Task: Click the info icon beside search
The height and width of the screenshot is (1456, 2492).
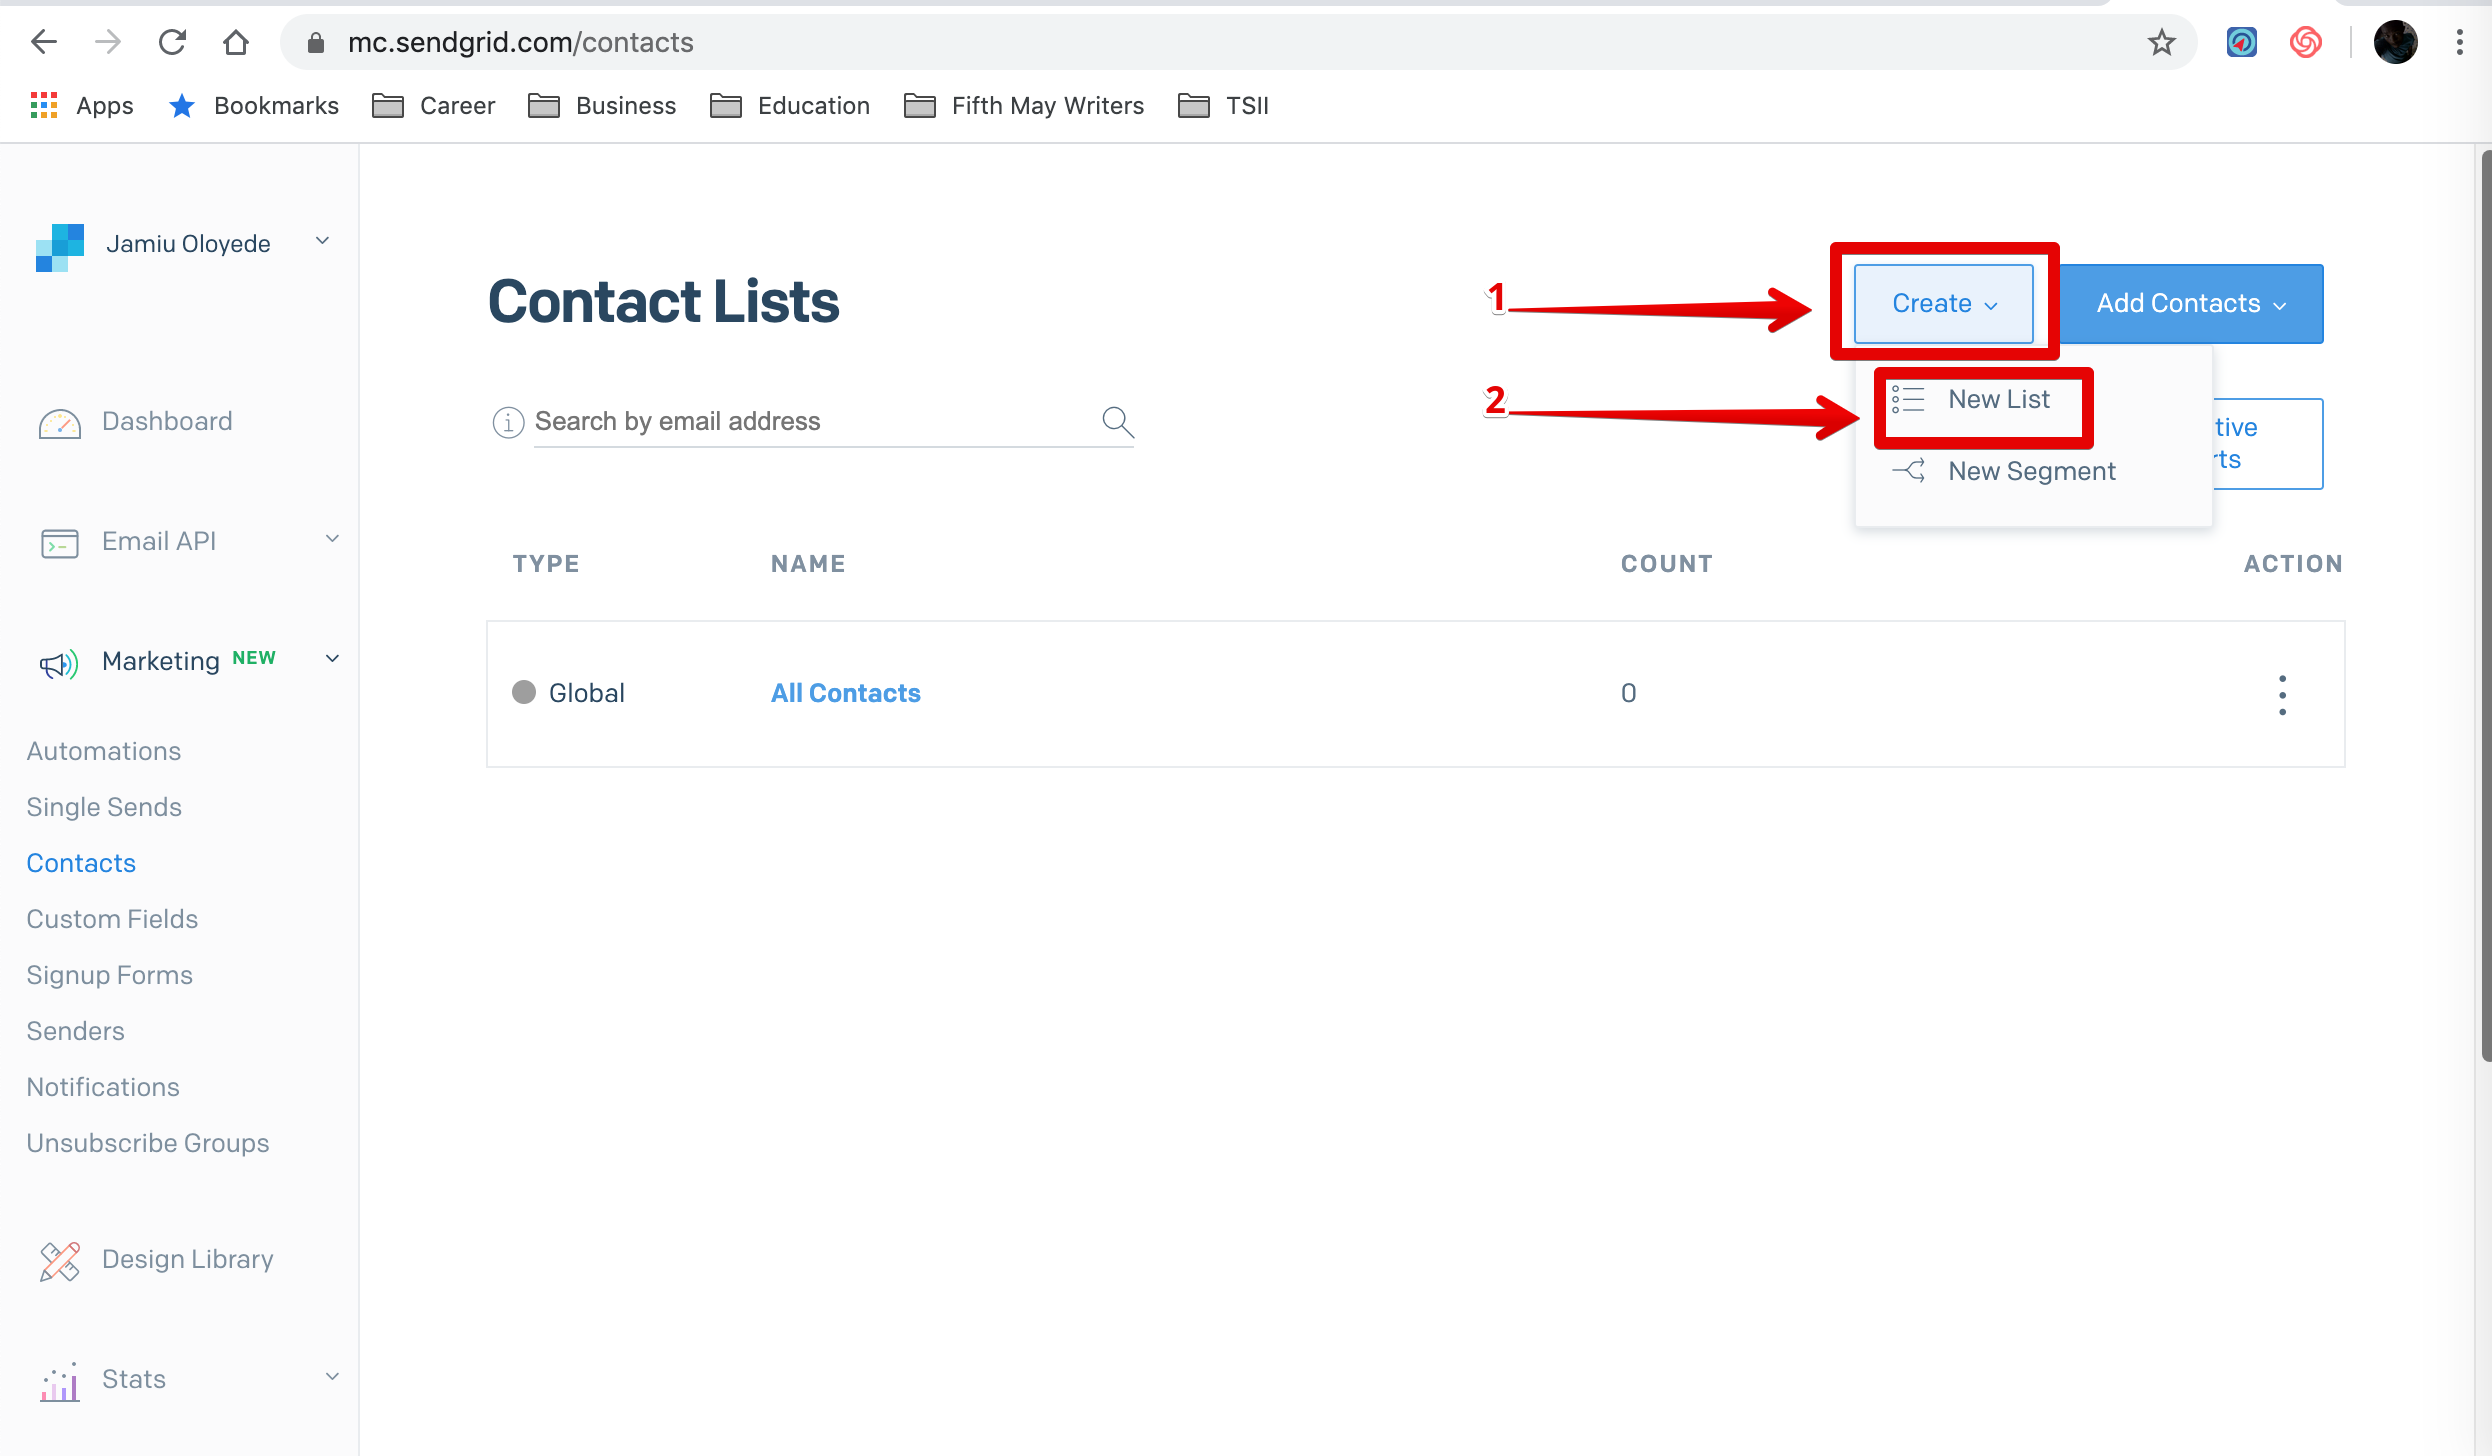Action: coord(508,422)
